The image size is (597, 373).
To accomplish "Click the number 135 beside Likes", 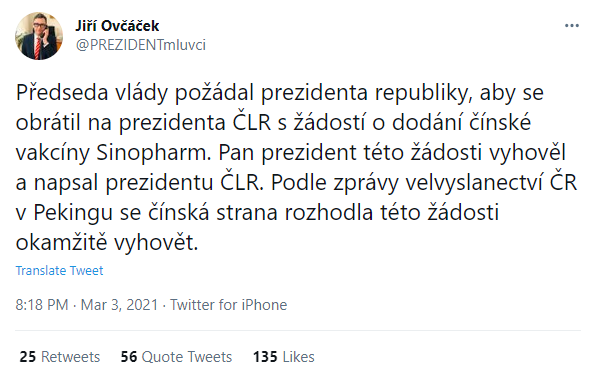I will click(x=265, y=357).
